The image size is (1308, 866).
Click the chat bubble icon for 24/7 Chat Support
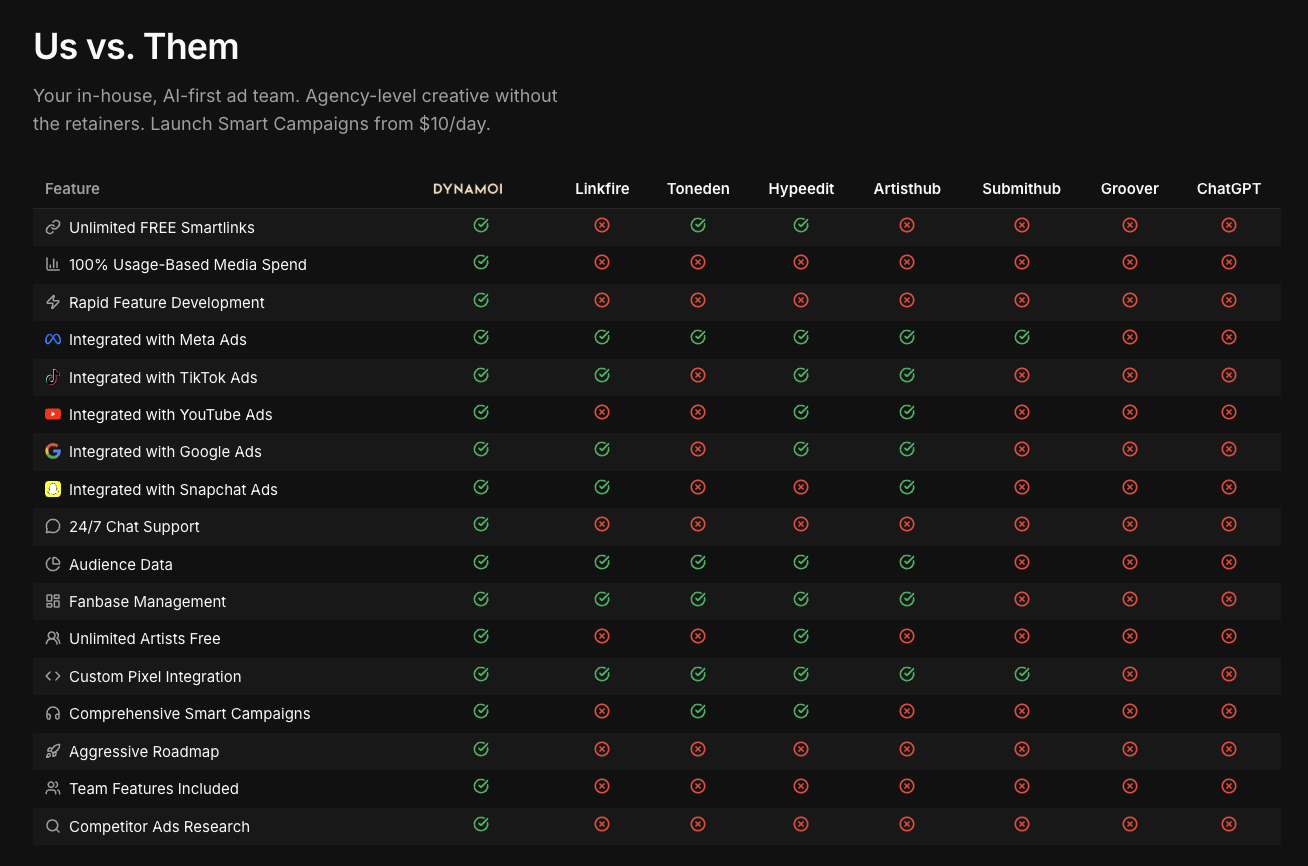point(52,525)
